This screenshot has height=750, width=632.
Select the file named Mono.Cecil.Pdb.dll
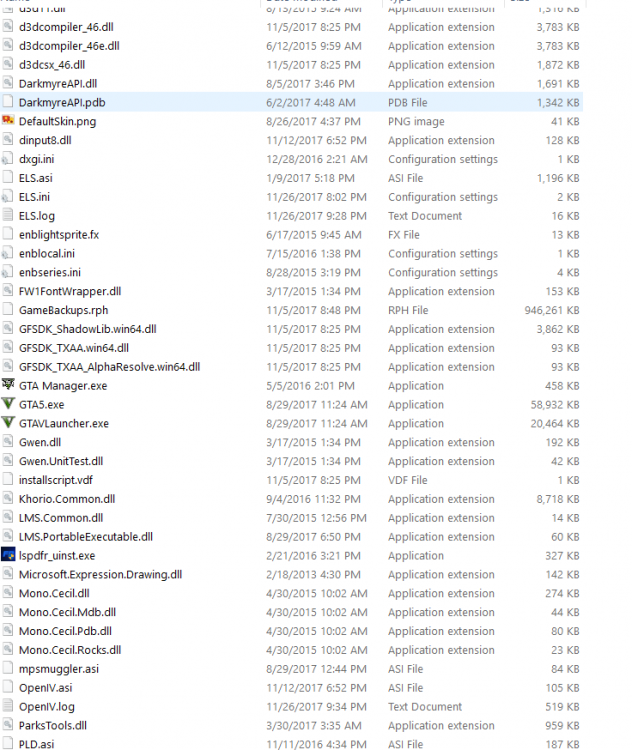tap(66, 631)
